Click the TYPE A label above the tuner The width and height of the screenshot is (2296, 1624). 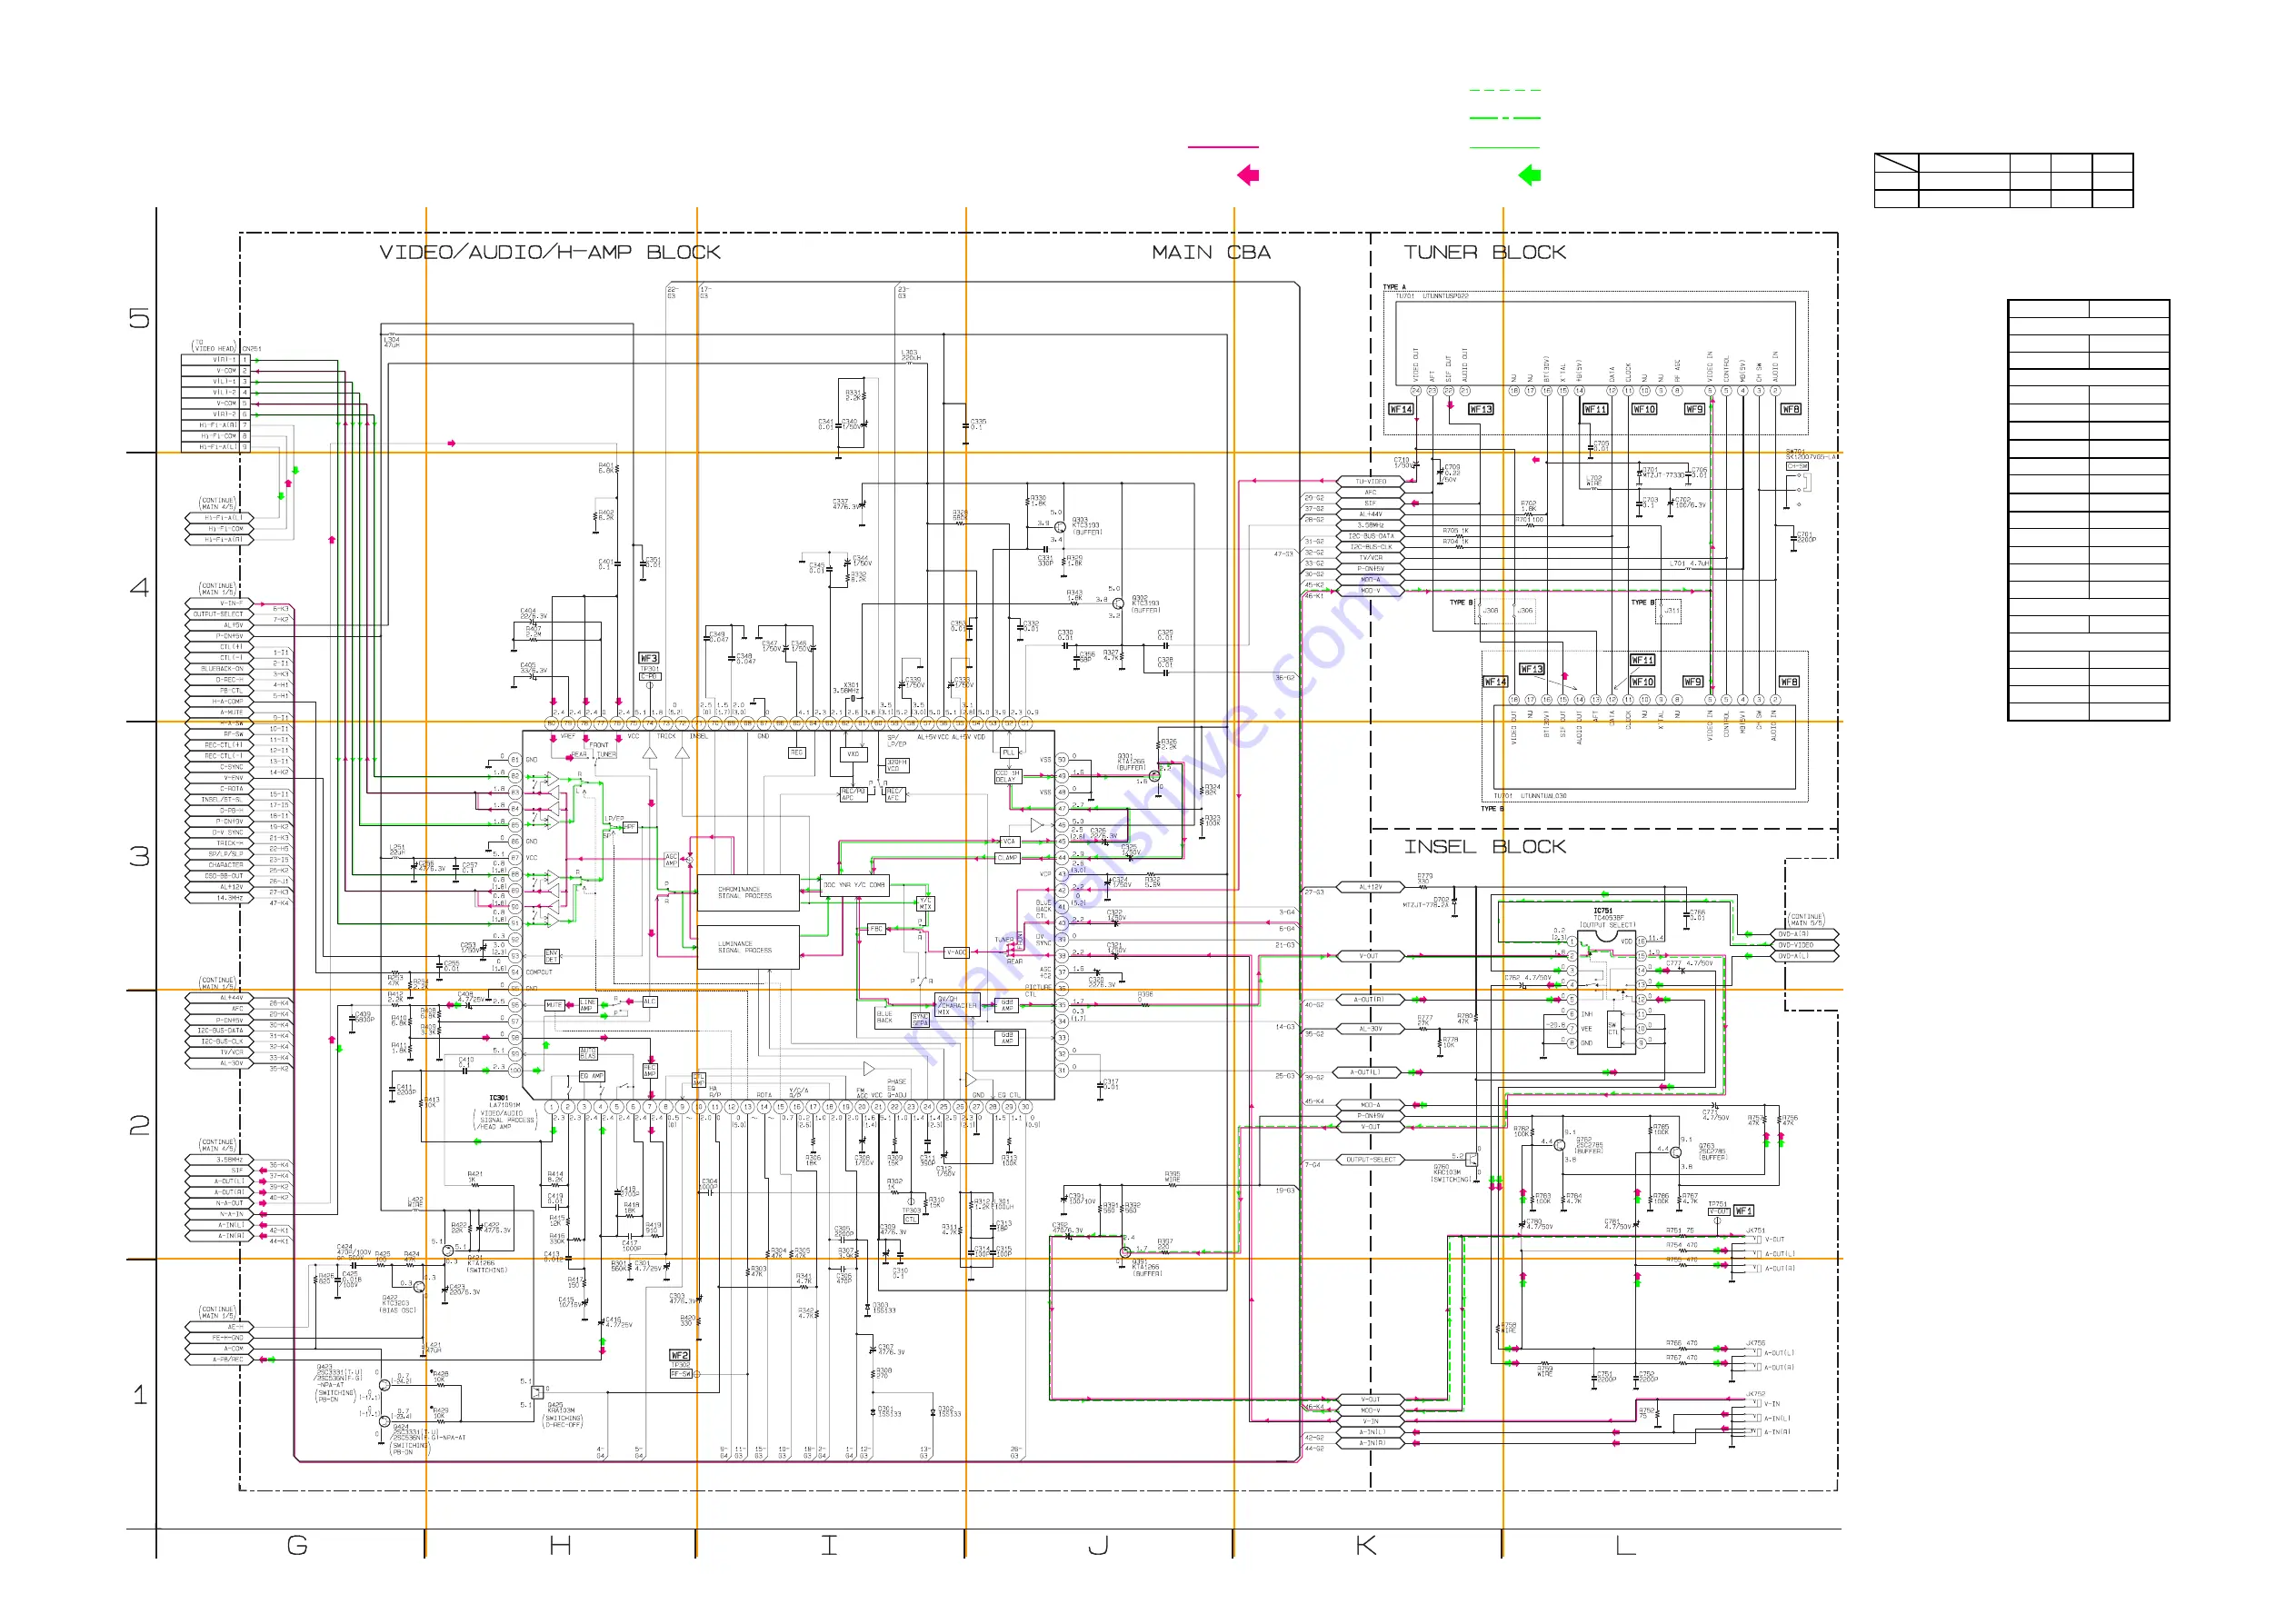click(1394, 287)
